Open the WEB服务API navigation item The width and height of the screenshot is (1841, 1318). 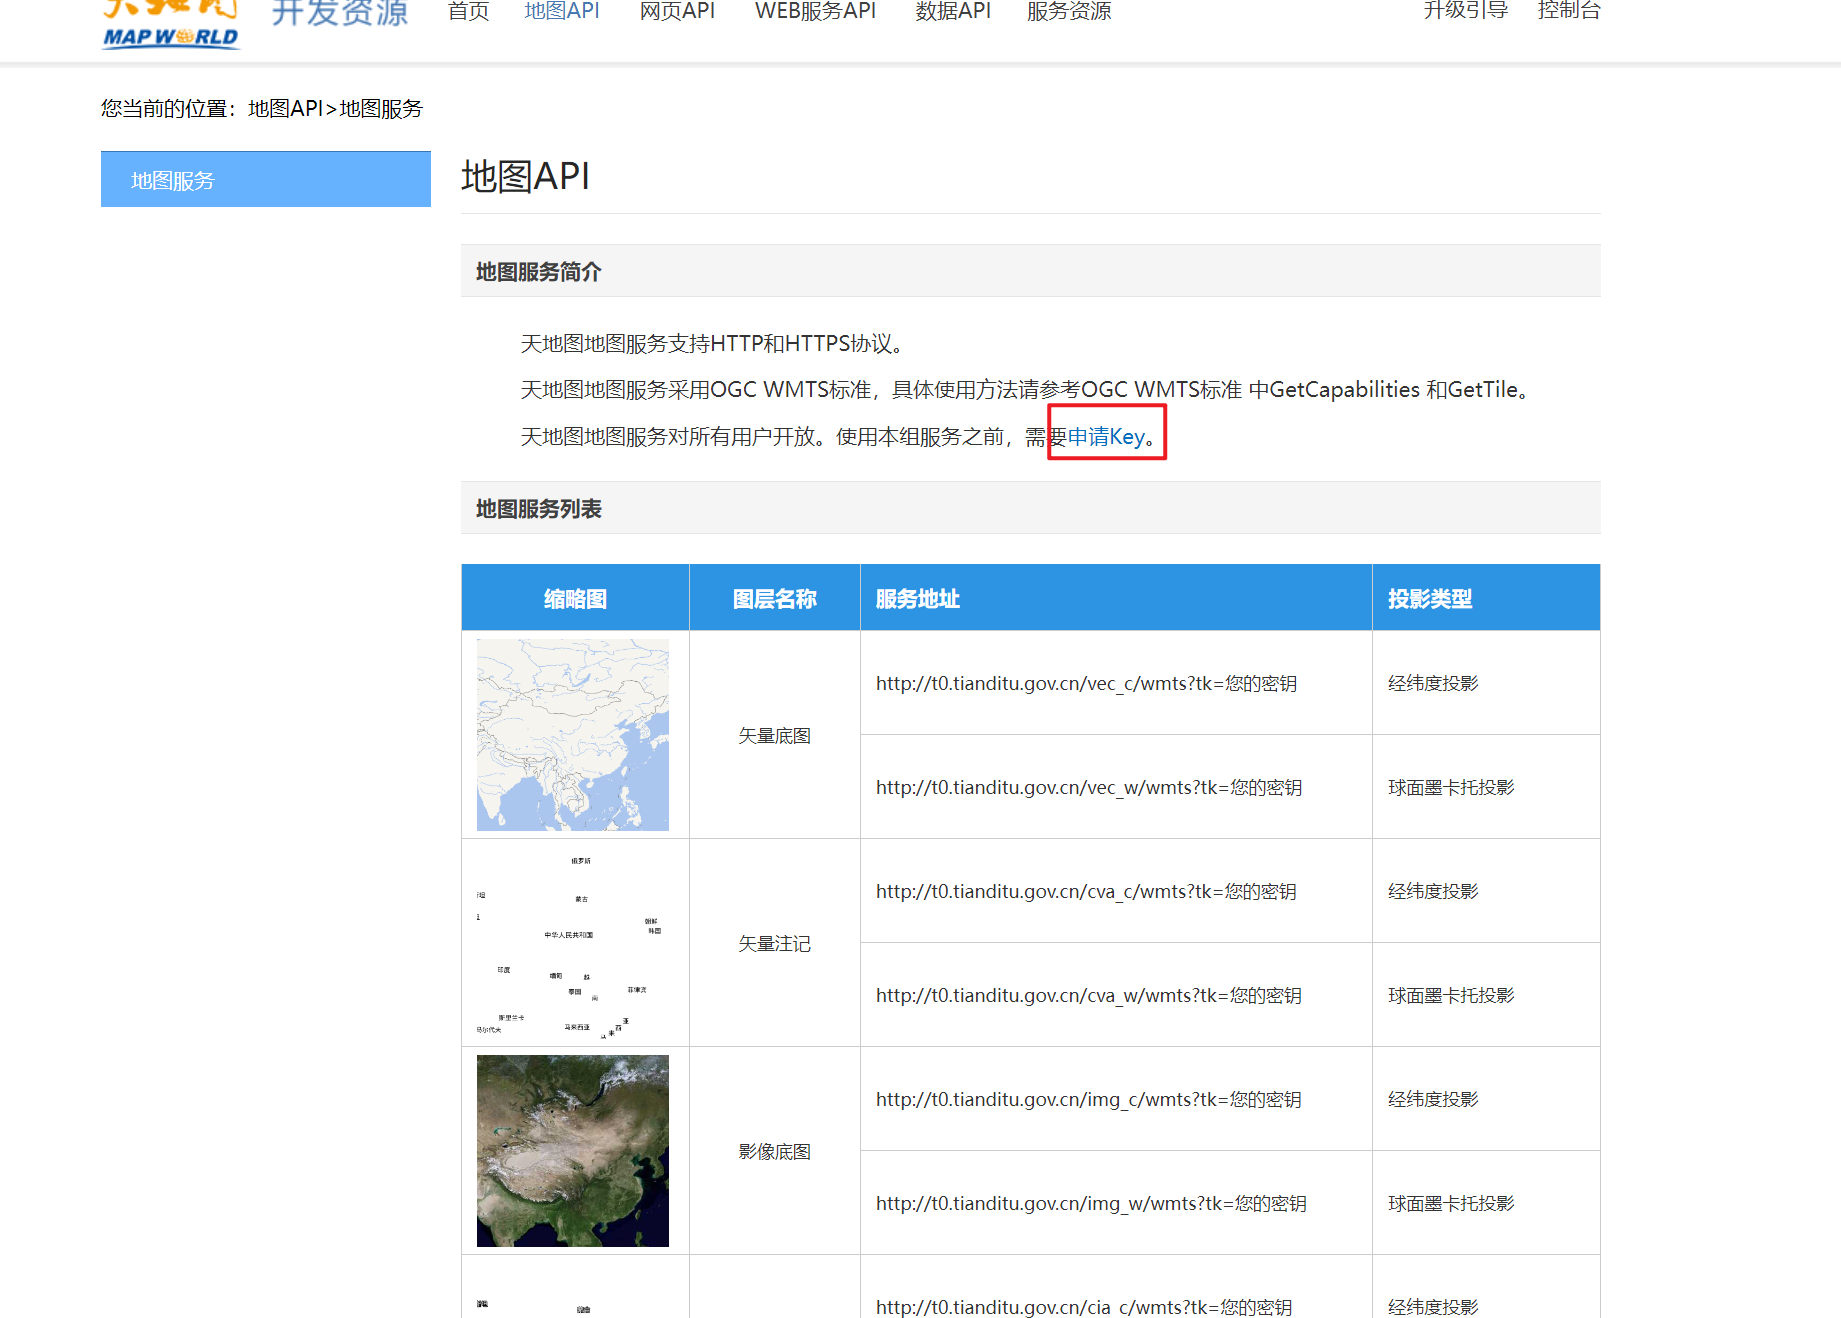click(x=815, y=11)
